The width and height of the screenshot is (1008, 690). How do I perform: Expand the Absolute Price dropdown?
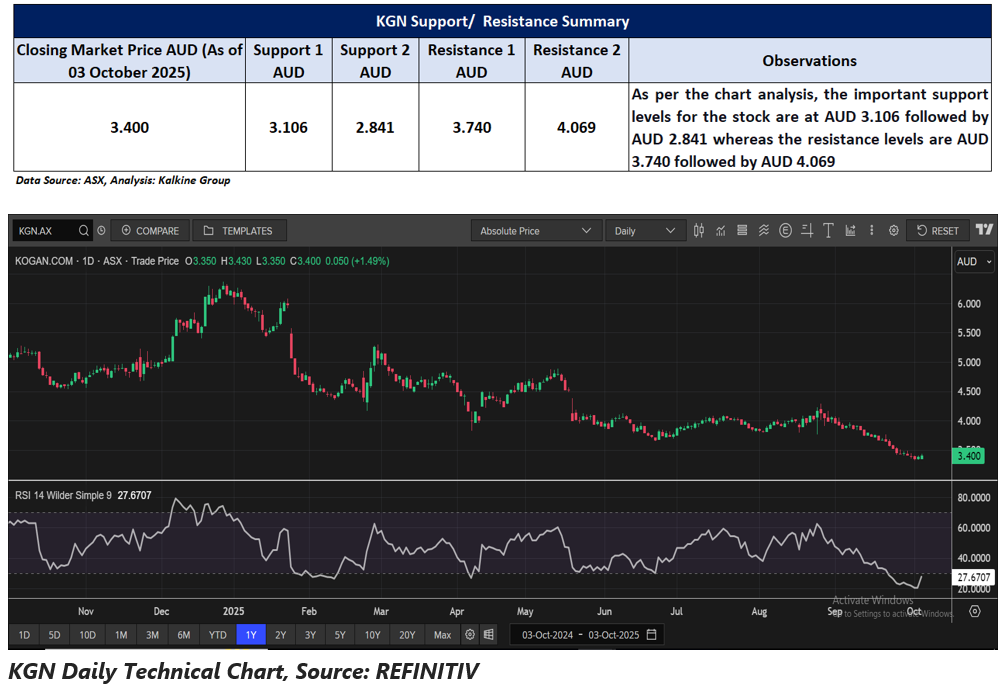click(535, 231)
